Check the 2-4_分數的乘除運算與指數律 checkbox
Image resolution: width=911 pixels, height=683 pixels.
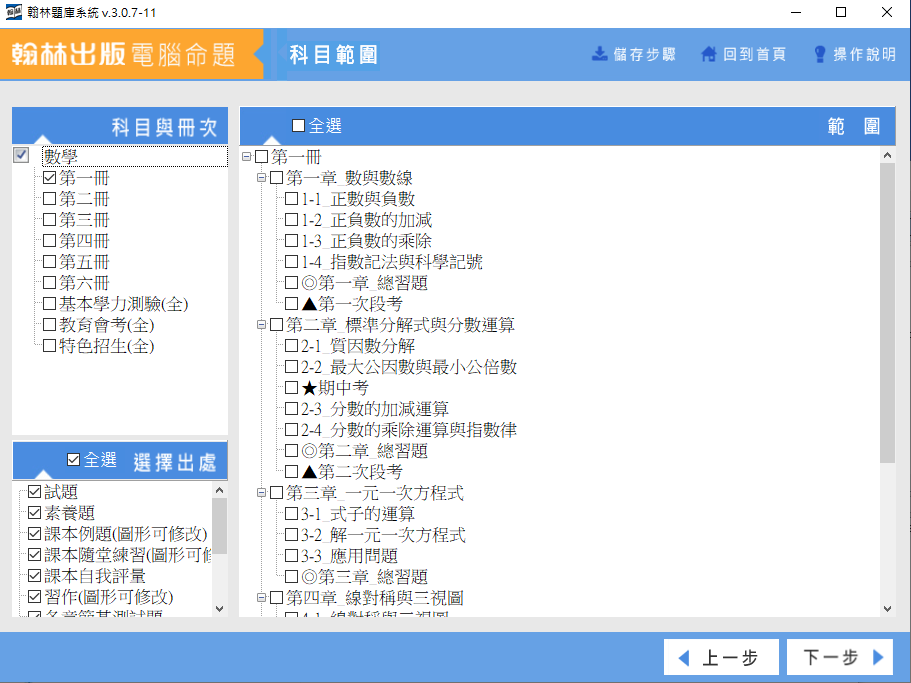tap(291, 429)
